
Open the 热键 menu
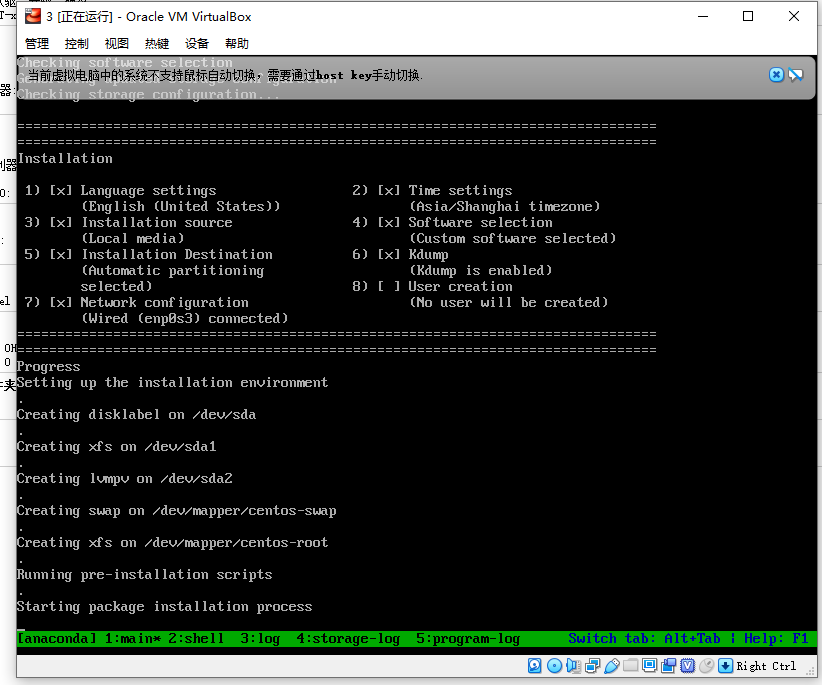[157, 44]
